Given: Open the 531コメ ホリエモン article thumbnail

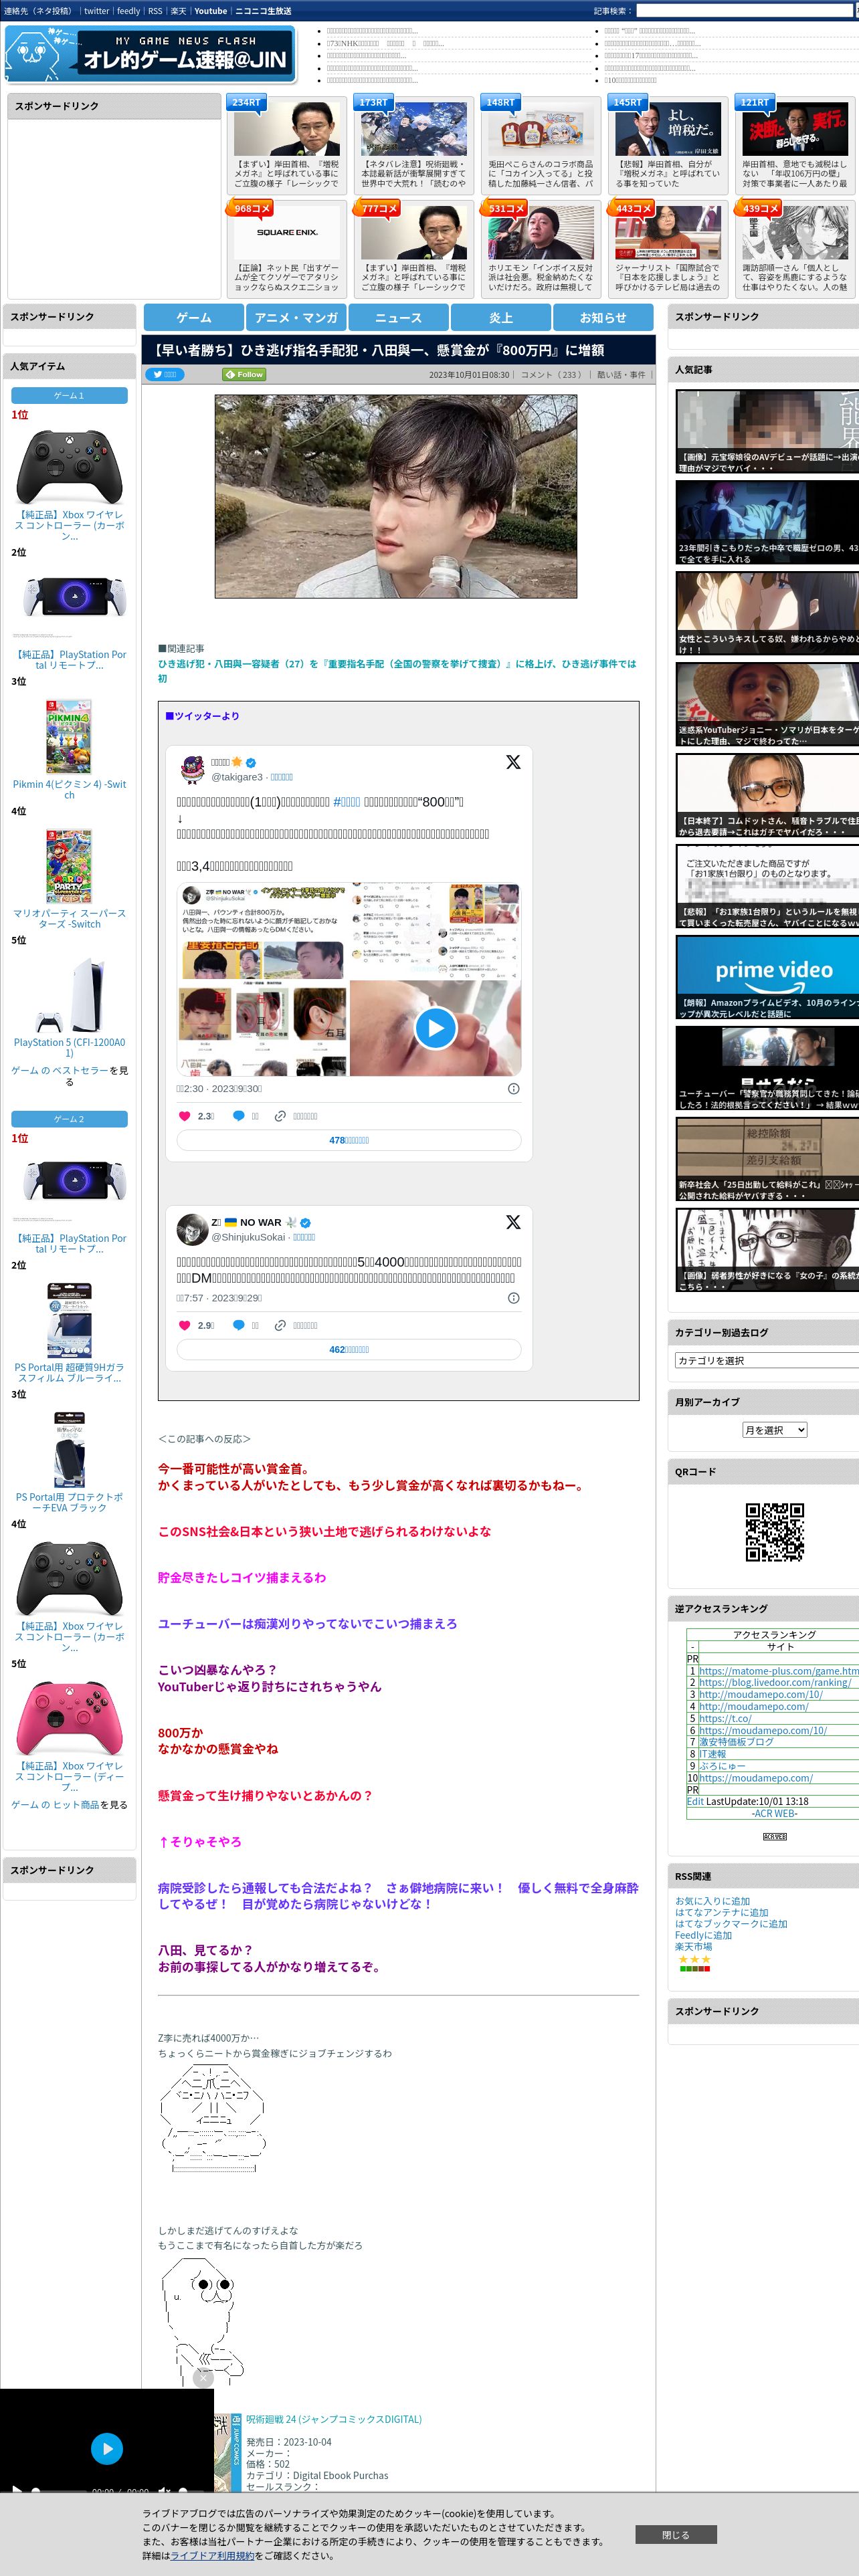Looking at the screenshot, I should pyautogui.click(x=541, y=233).
